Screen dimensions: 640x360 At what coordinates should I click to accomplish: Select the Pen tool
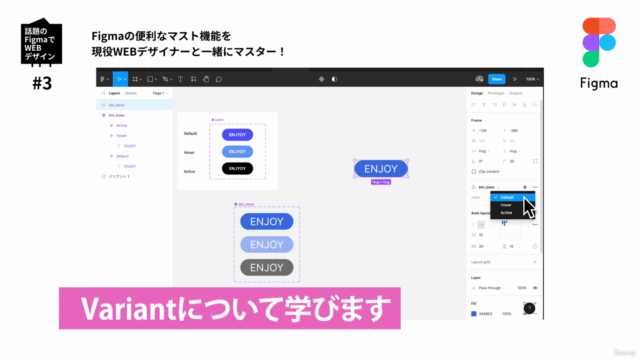pyautogui.click(x=165, y=79)
